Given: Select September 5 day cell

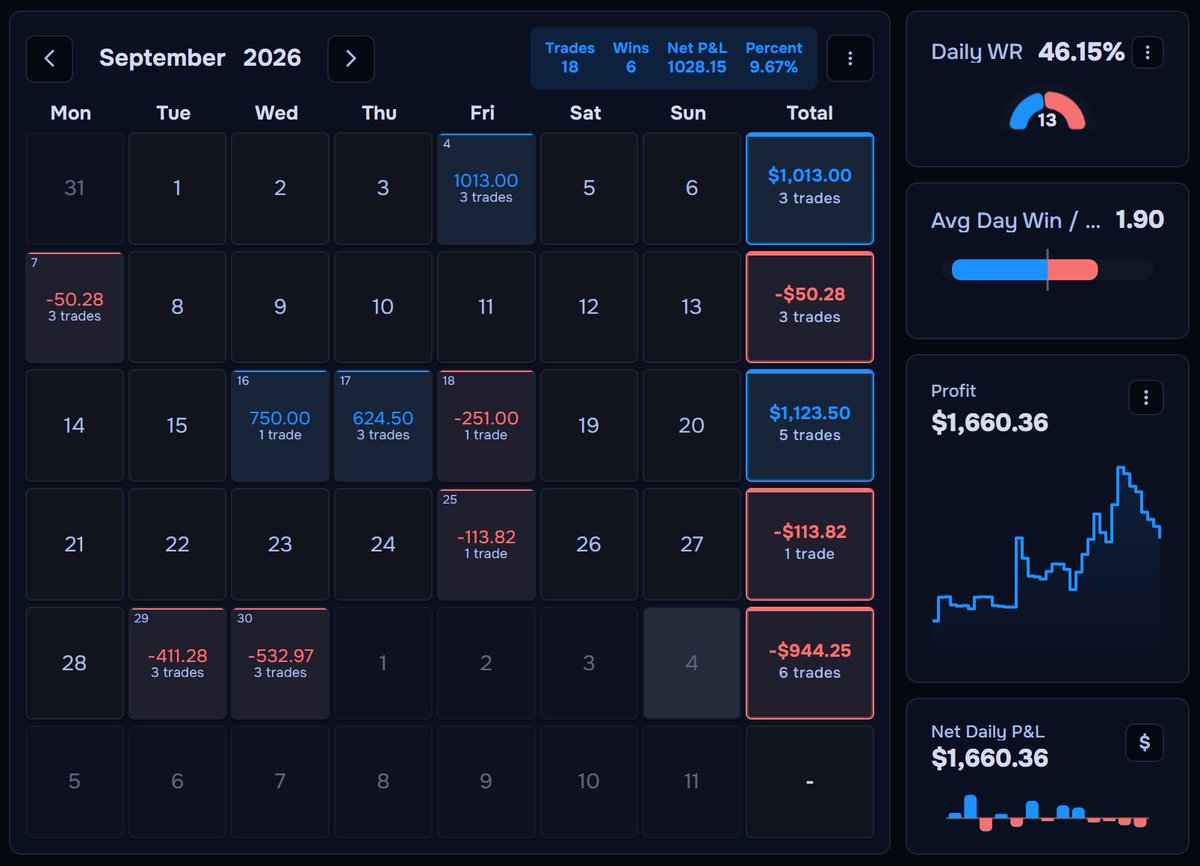Looking at the screenshot, I should coord(589,189).
